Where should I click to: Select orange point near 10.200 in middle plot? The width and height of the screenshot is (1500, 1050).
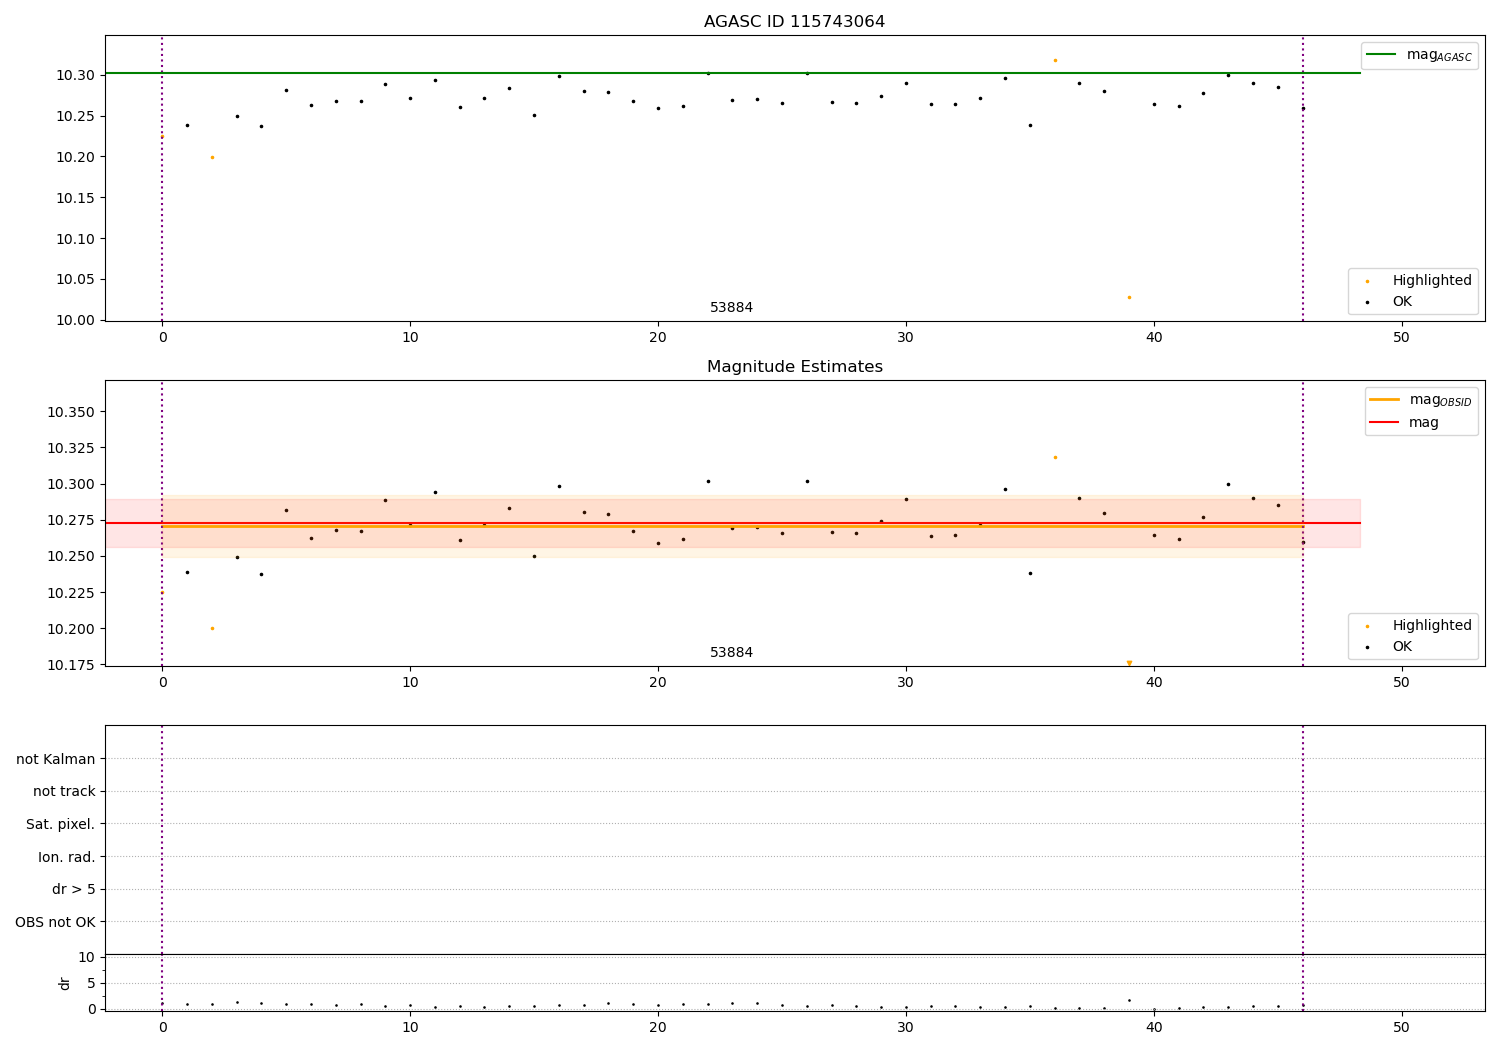coord(212,628)
